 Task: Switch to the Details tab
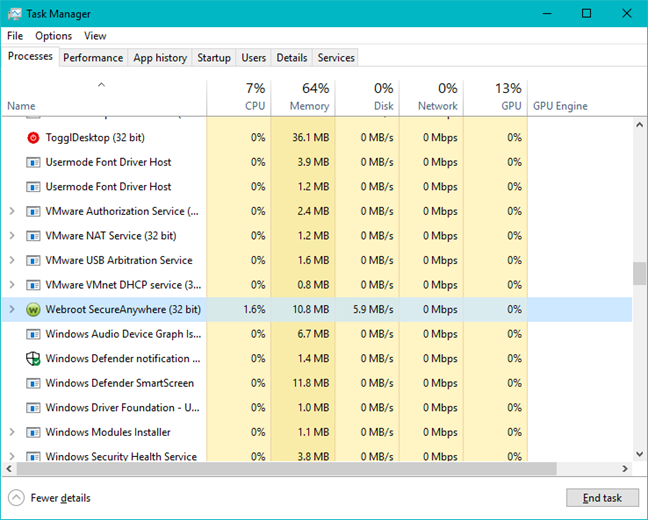(x=292, y=58)
